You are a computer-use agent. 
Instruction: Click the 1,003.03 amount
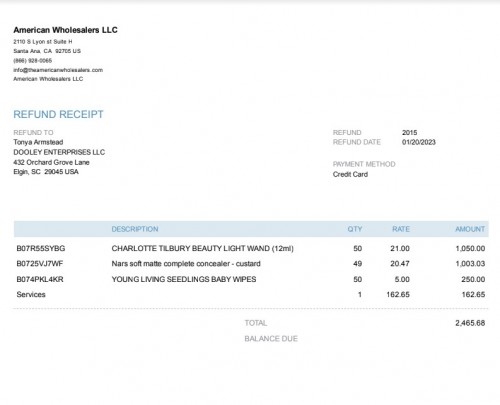pos(470,264)
